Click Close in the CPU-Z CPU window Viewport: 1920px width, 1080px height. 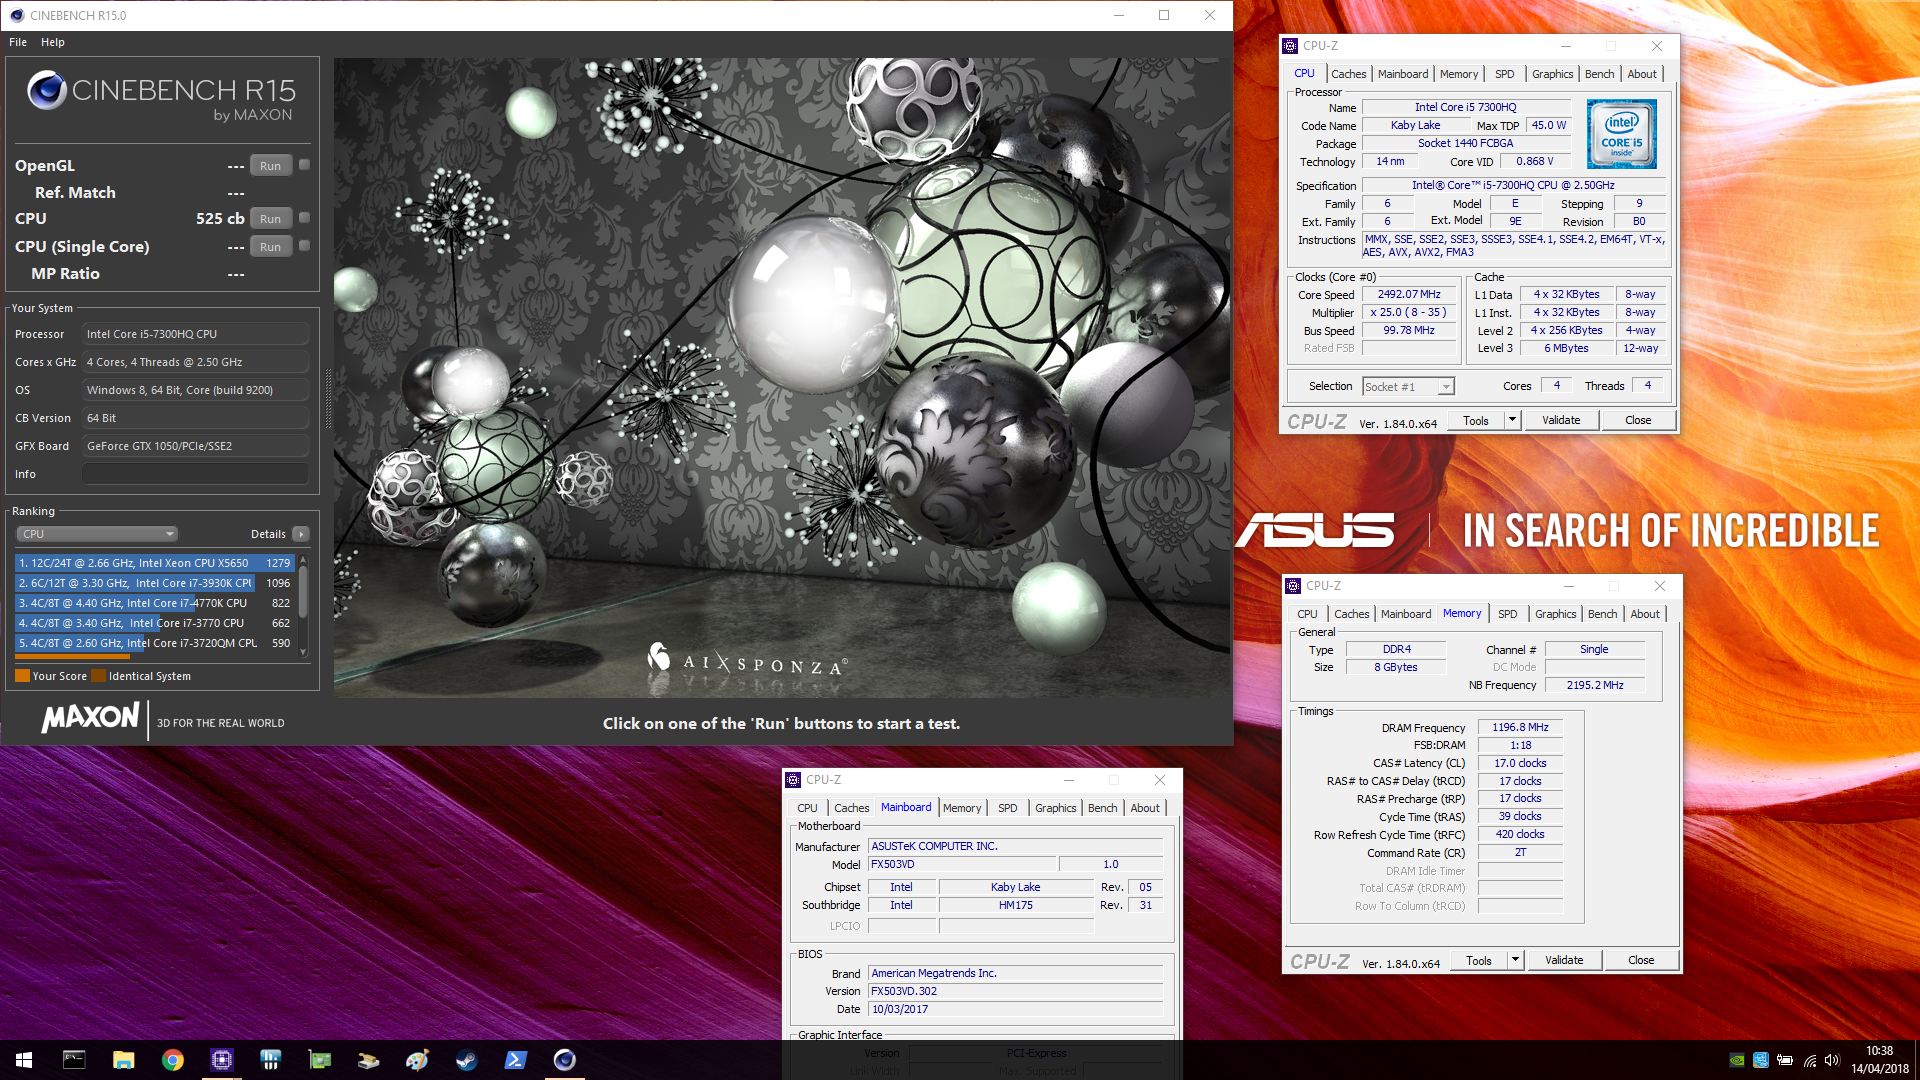pos(1638,421)
